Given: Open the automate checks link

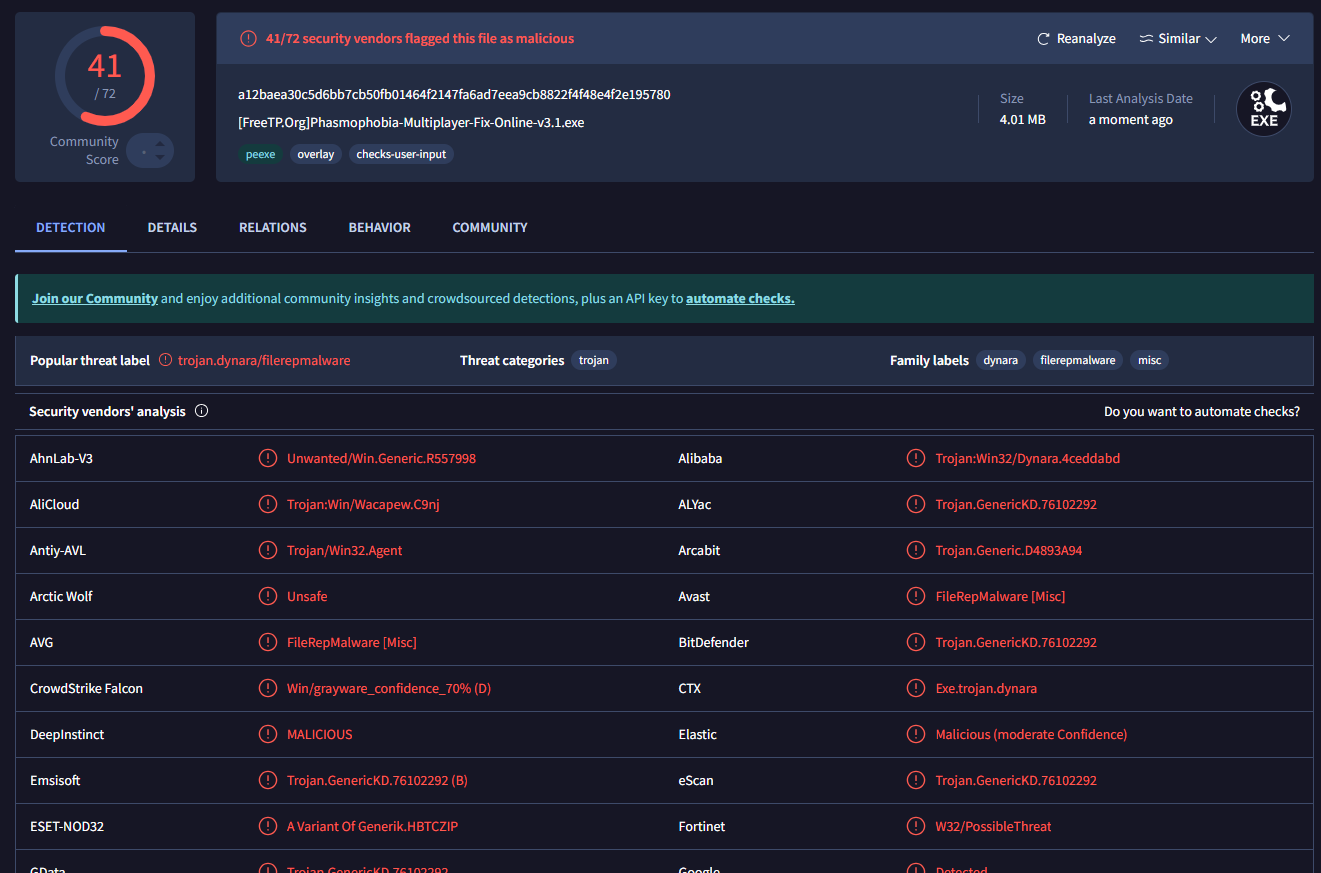Looking at the screenshot, I should pos(740,299).
